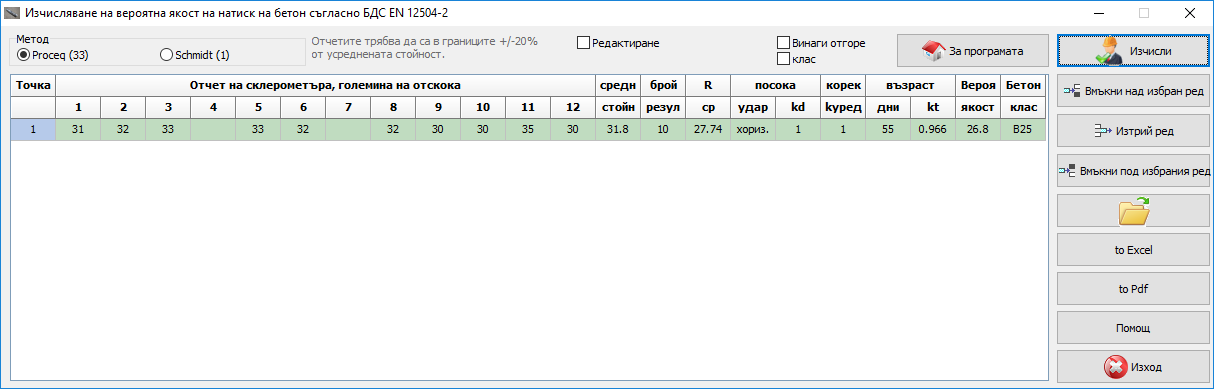This screenshot has height=389, width=1214.
Task: Click the хориз. impact direction cell
Action: pos(753,129)
